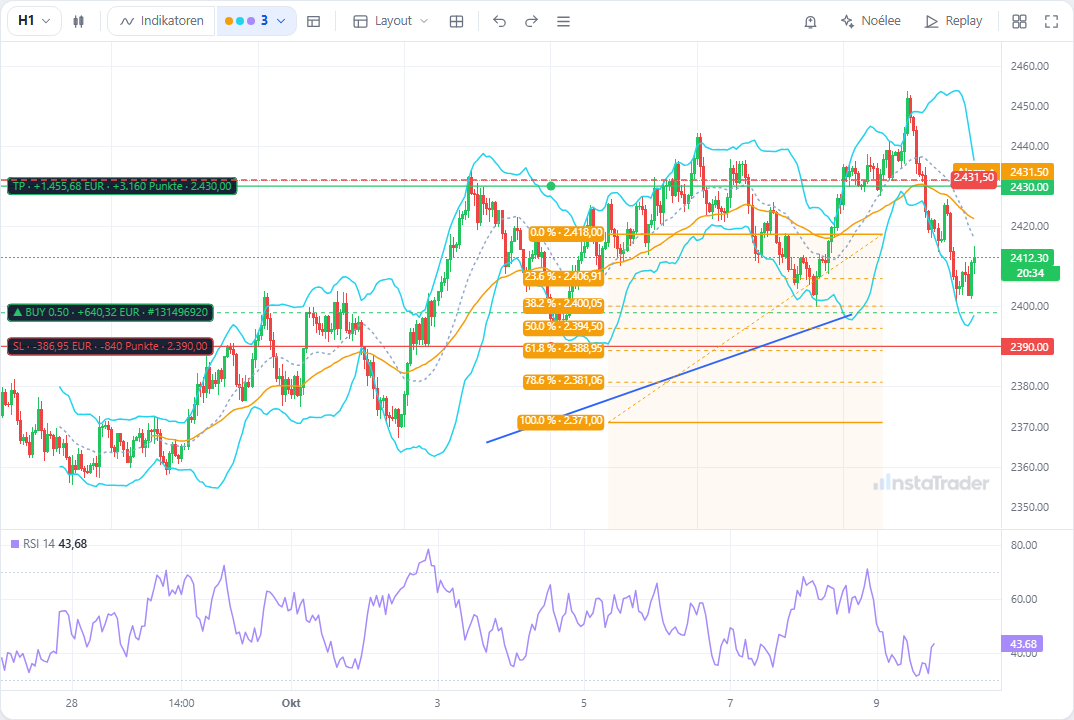Click the template panel icon beside indicators
The image size is (1074, 720).
click(314, 21)
